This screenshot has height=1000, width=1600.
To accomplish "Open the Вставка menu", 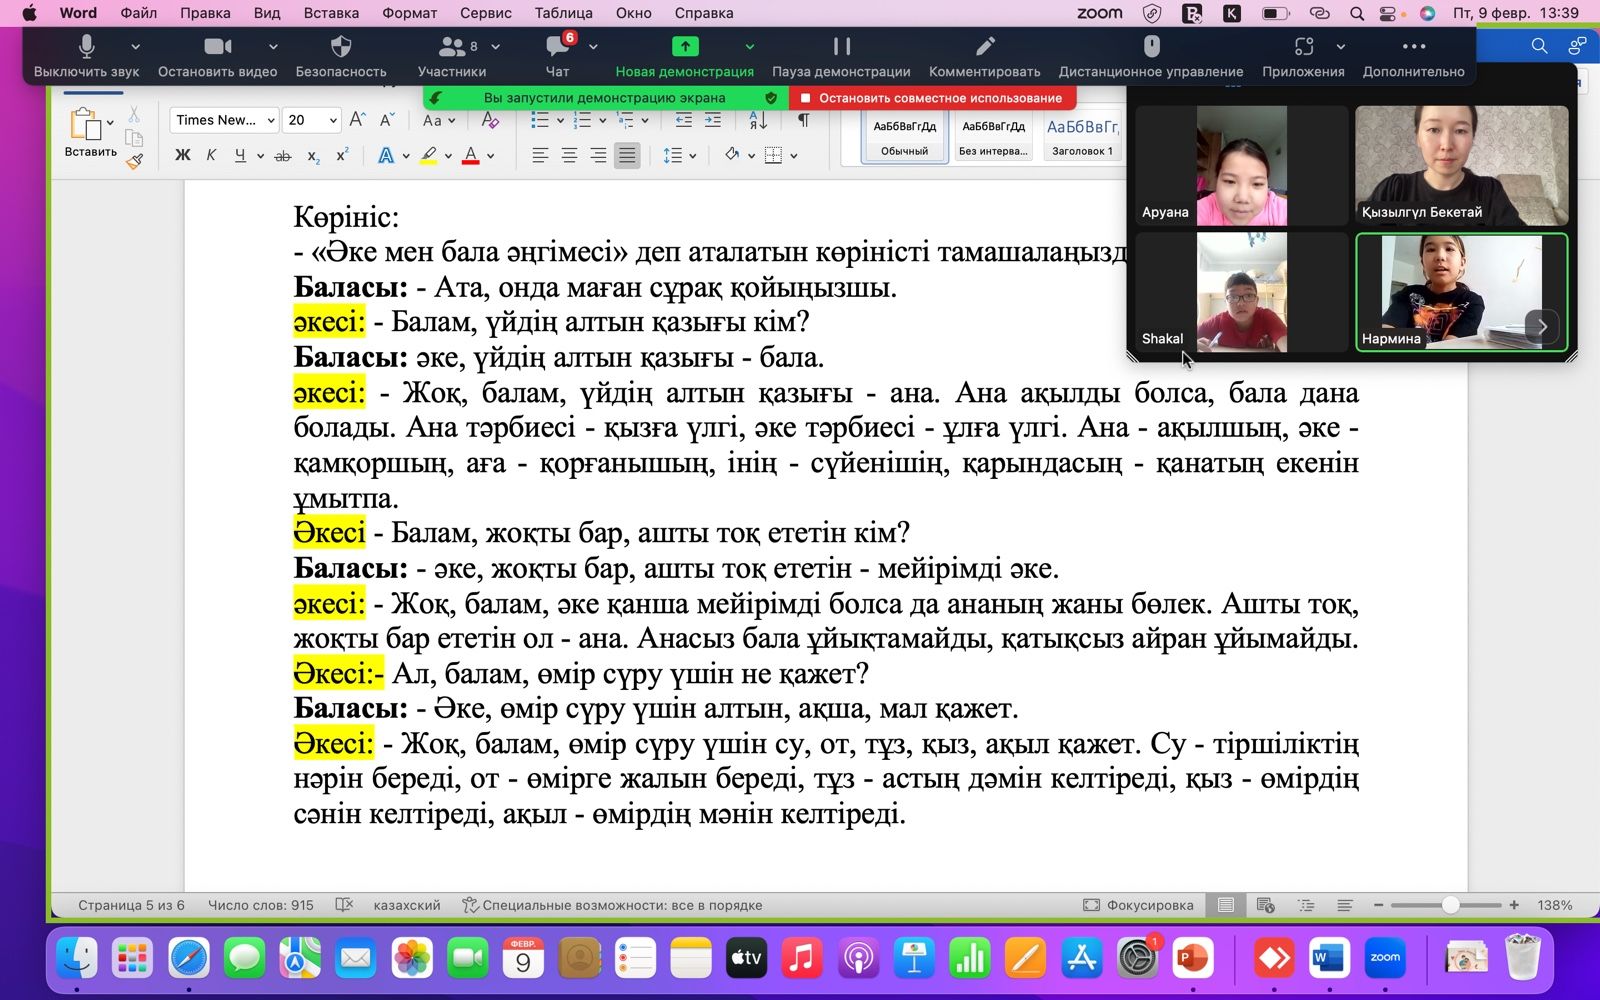I will pyautogui.click(x=331, y=13).
